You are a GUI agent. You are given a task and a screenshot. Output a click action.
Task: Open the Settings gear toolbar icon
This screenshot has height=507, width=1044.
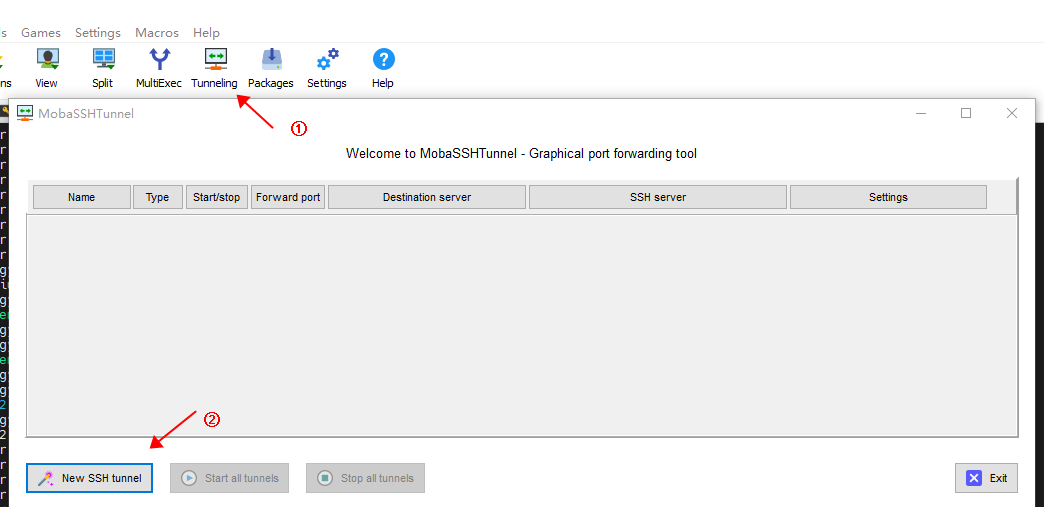tap(327, 68)
